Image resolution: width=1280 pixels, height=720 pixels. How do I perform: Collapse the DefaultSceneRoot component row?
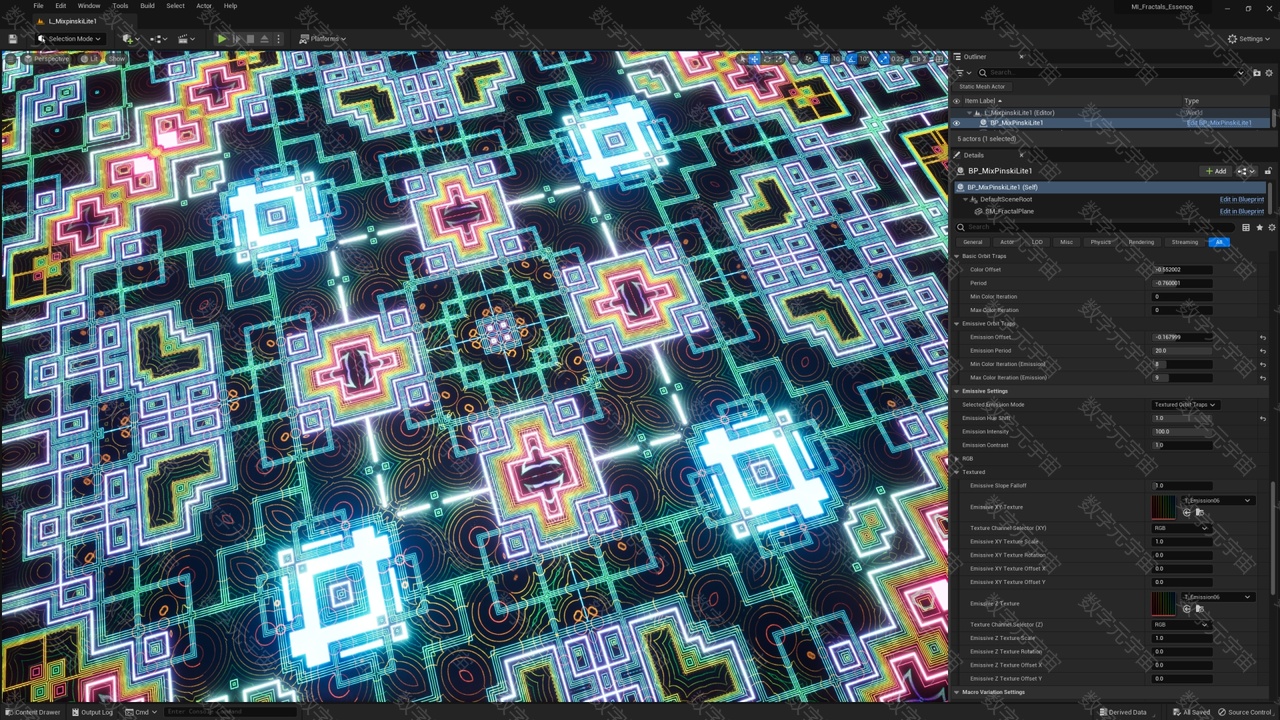(965, 199)
